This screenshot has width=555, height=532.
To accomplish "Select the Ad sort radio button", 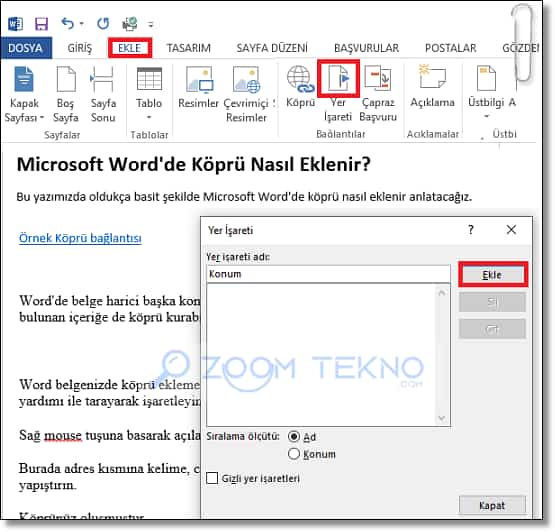I will click(294, 436).
